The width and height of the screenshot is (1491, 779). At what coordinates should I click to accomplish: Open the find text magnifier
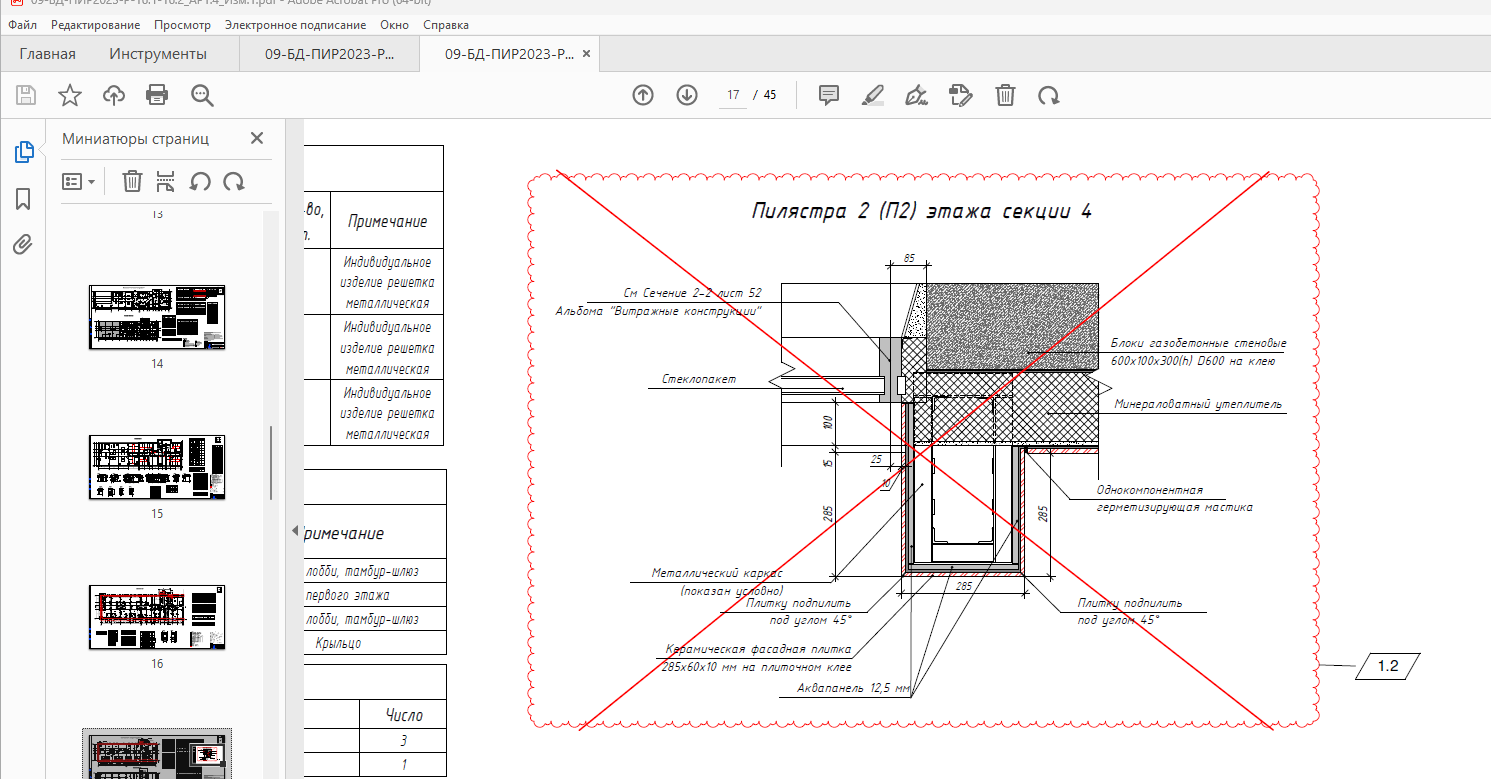202,95
